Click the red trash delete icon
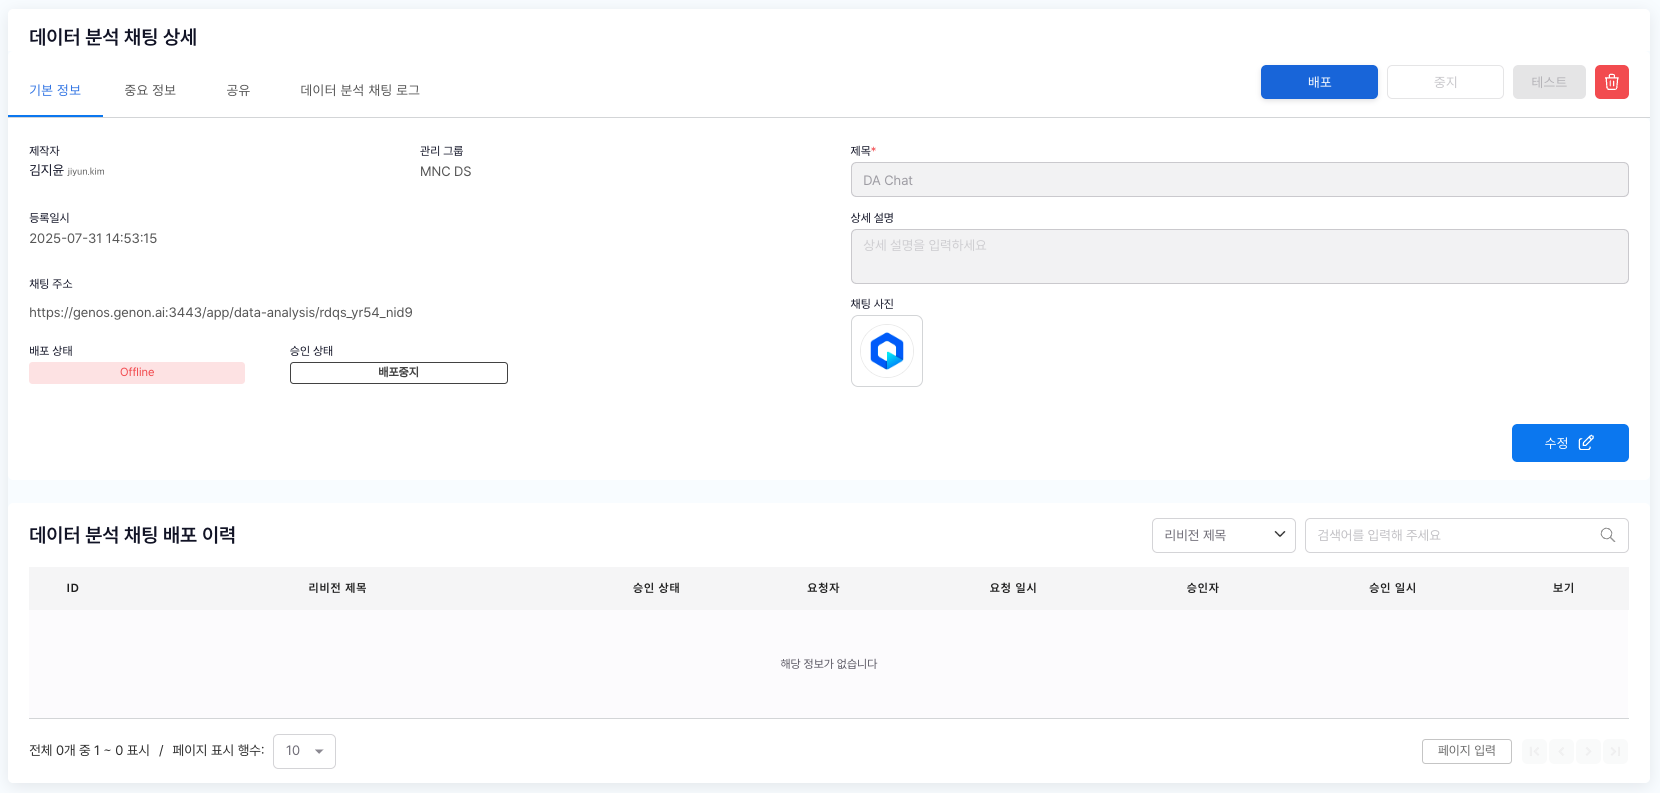 (1611, 82)
